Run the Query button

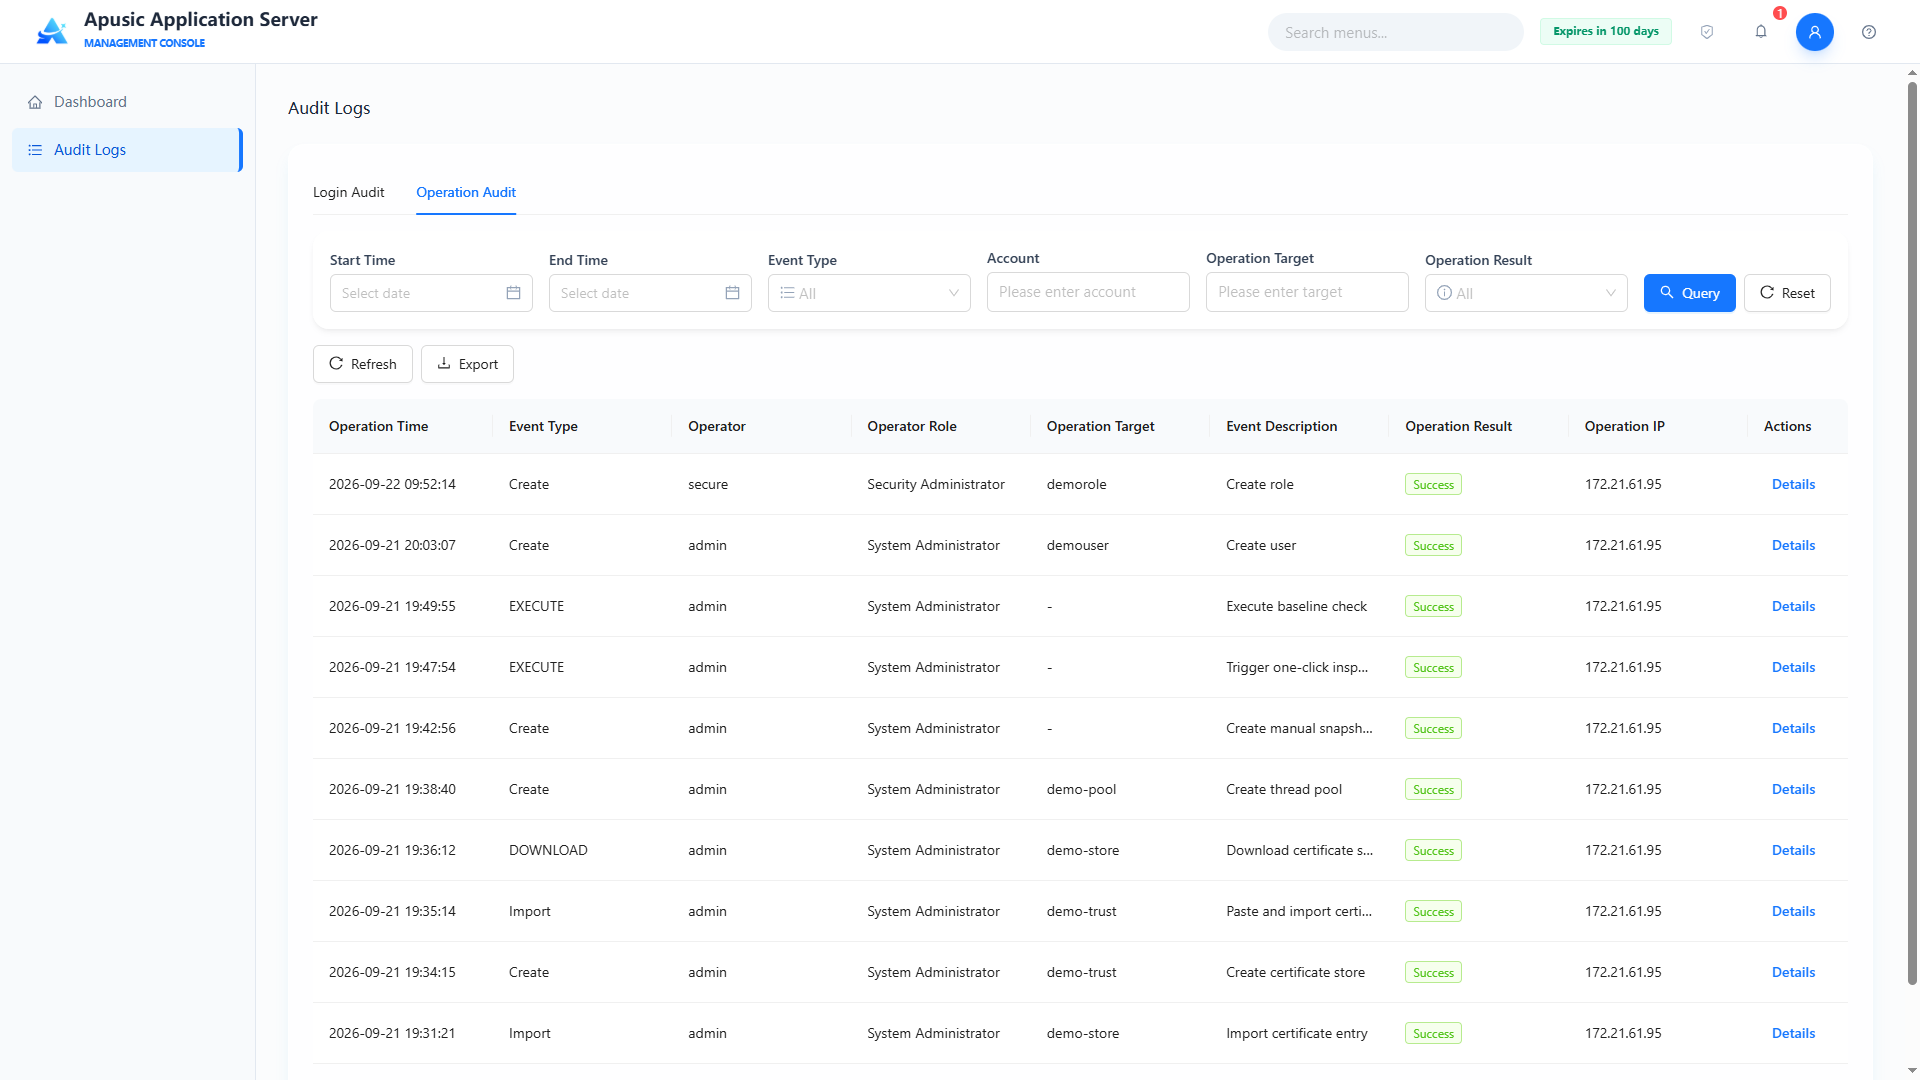(x=1690, y=293)
